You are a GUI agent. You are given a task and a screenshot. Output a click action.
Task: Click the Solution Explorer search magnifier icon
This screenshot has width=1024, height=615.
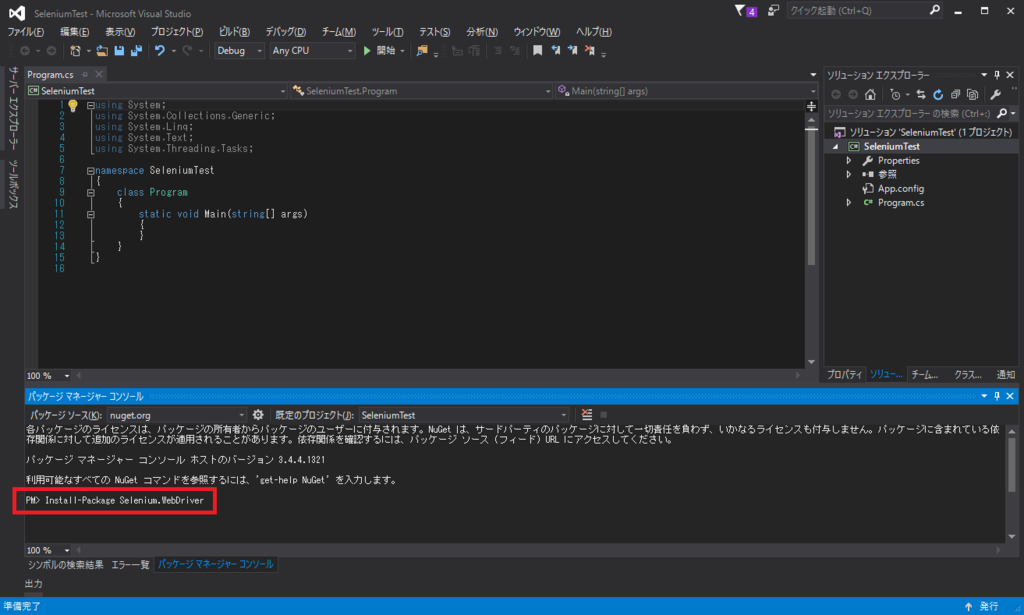(1002, 114)
